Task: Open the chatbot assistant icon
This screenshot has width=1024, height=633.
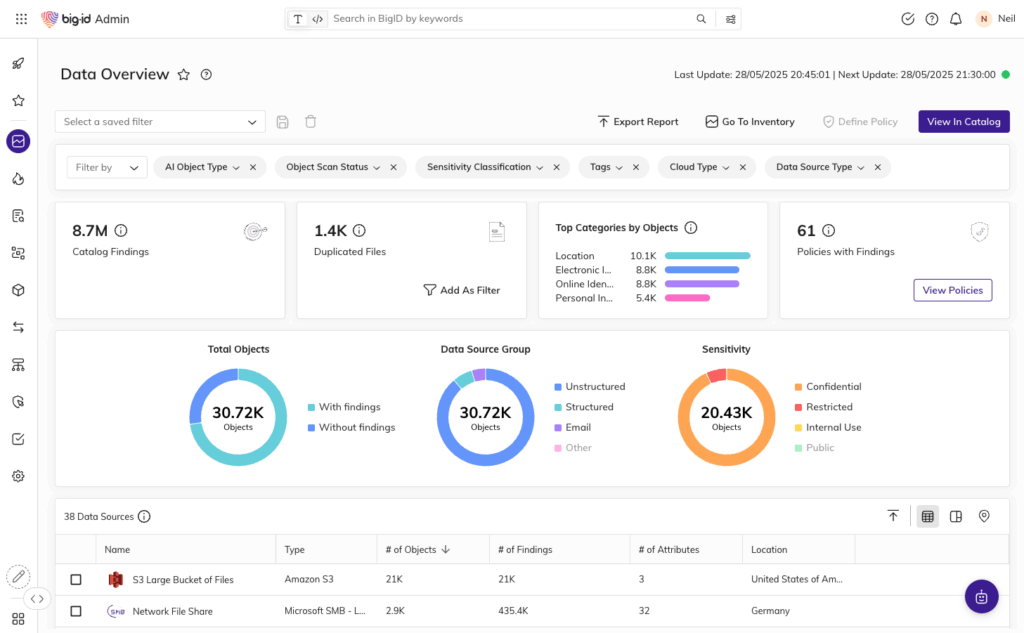Action: 981,596
